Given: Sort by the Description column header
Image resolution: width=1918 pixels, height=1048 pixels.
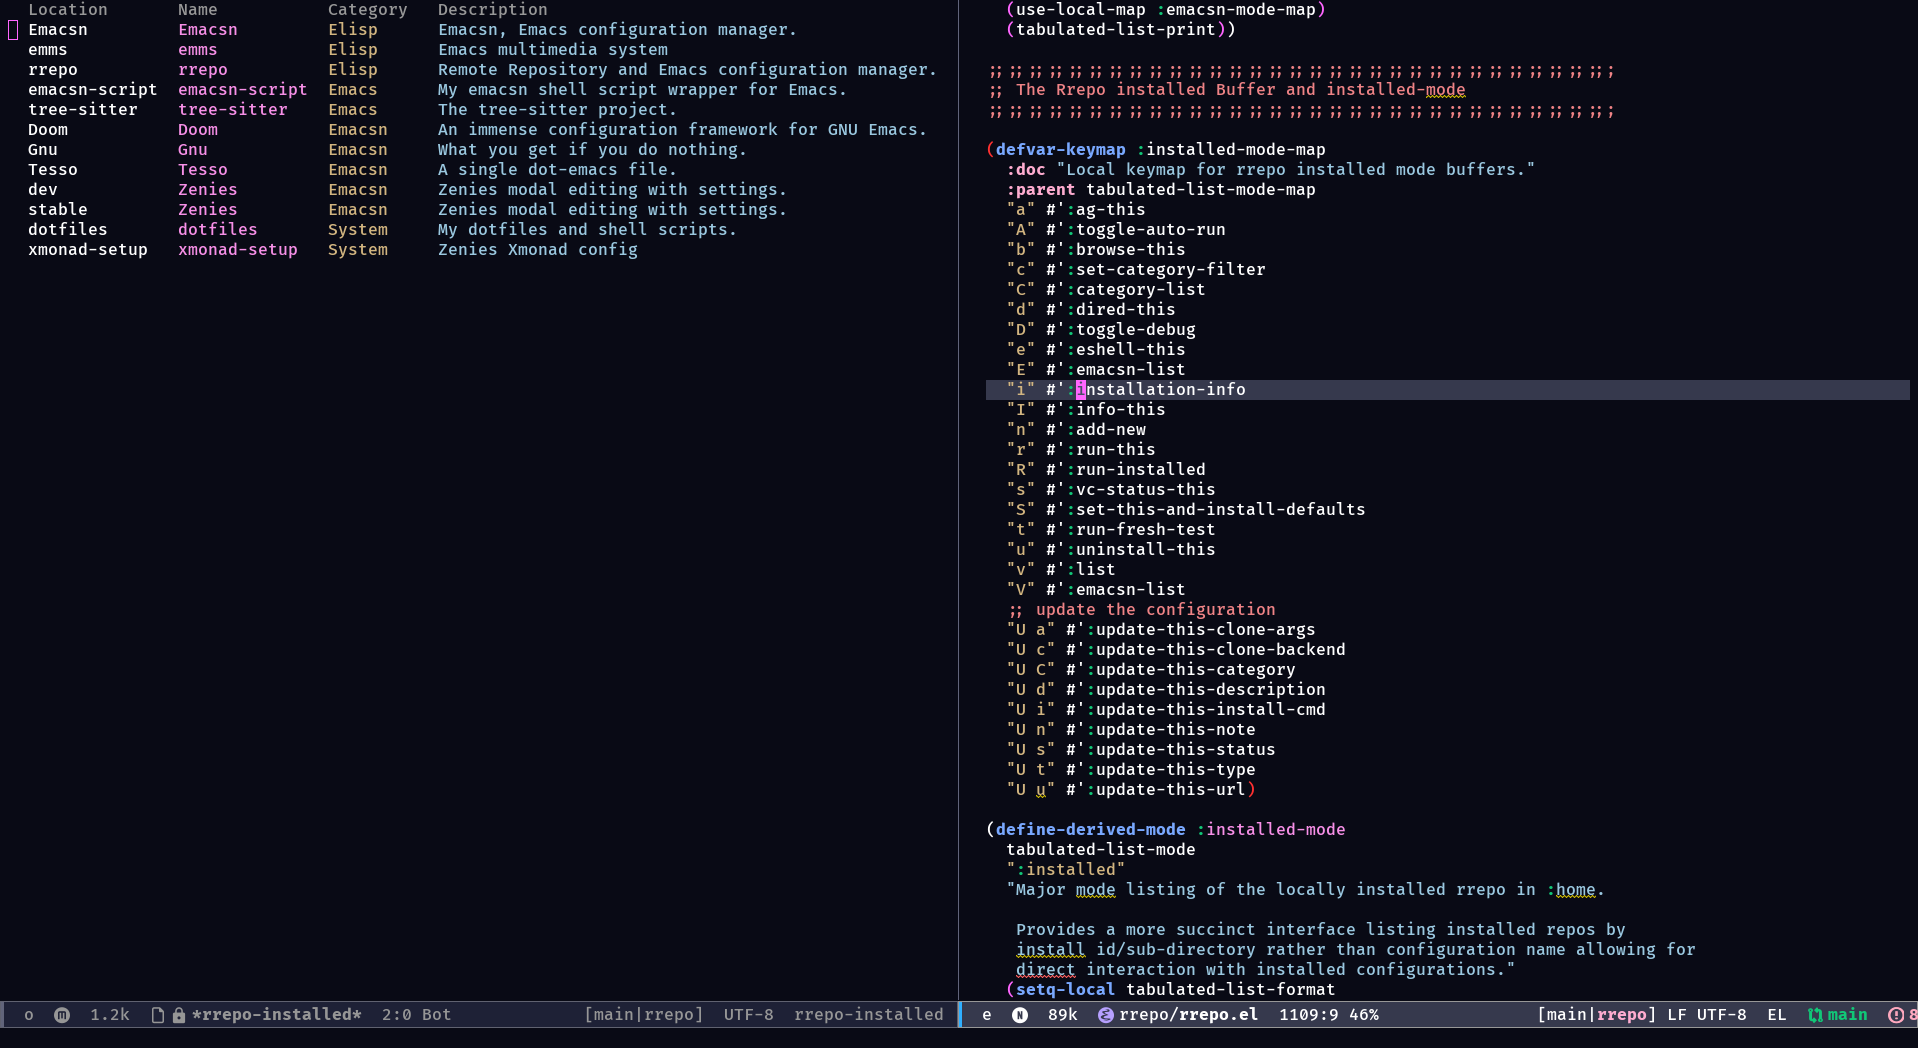Looking at the screenshot, I should (x=492, y=10).
